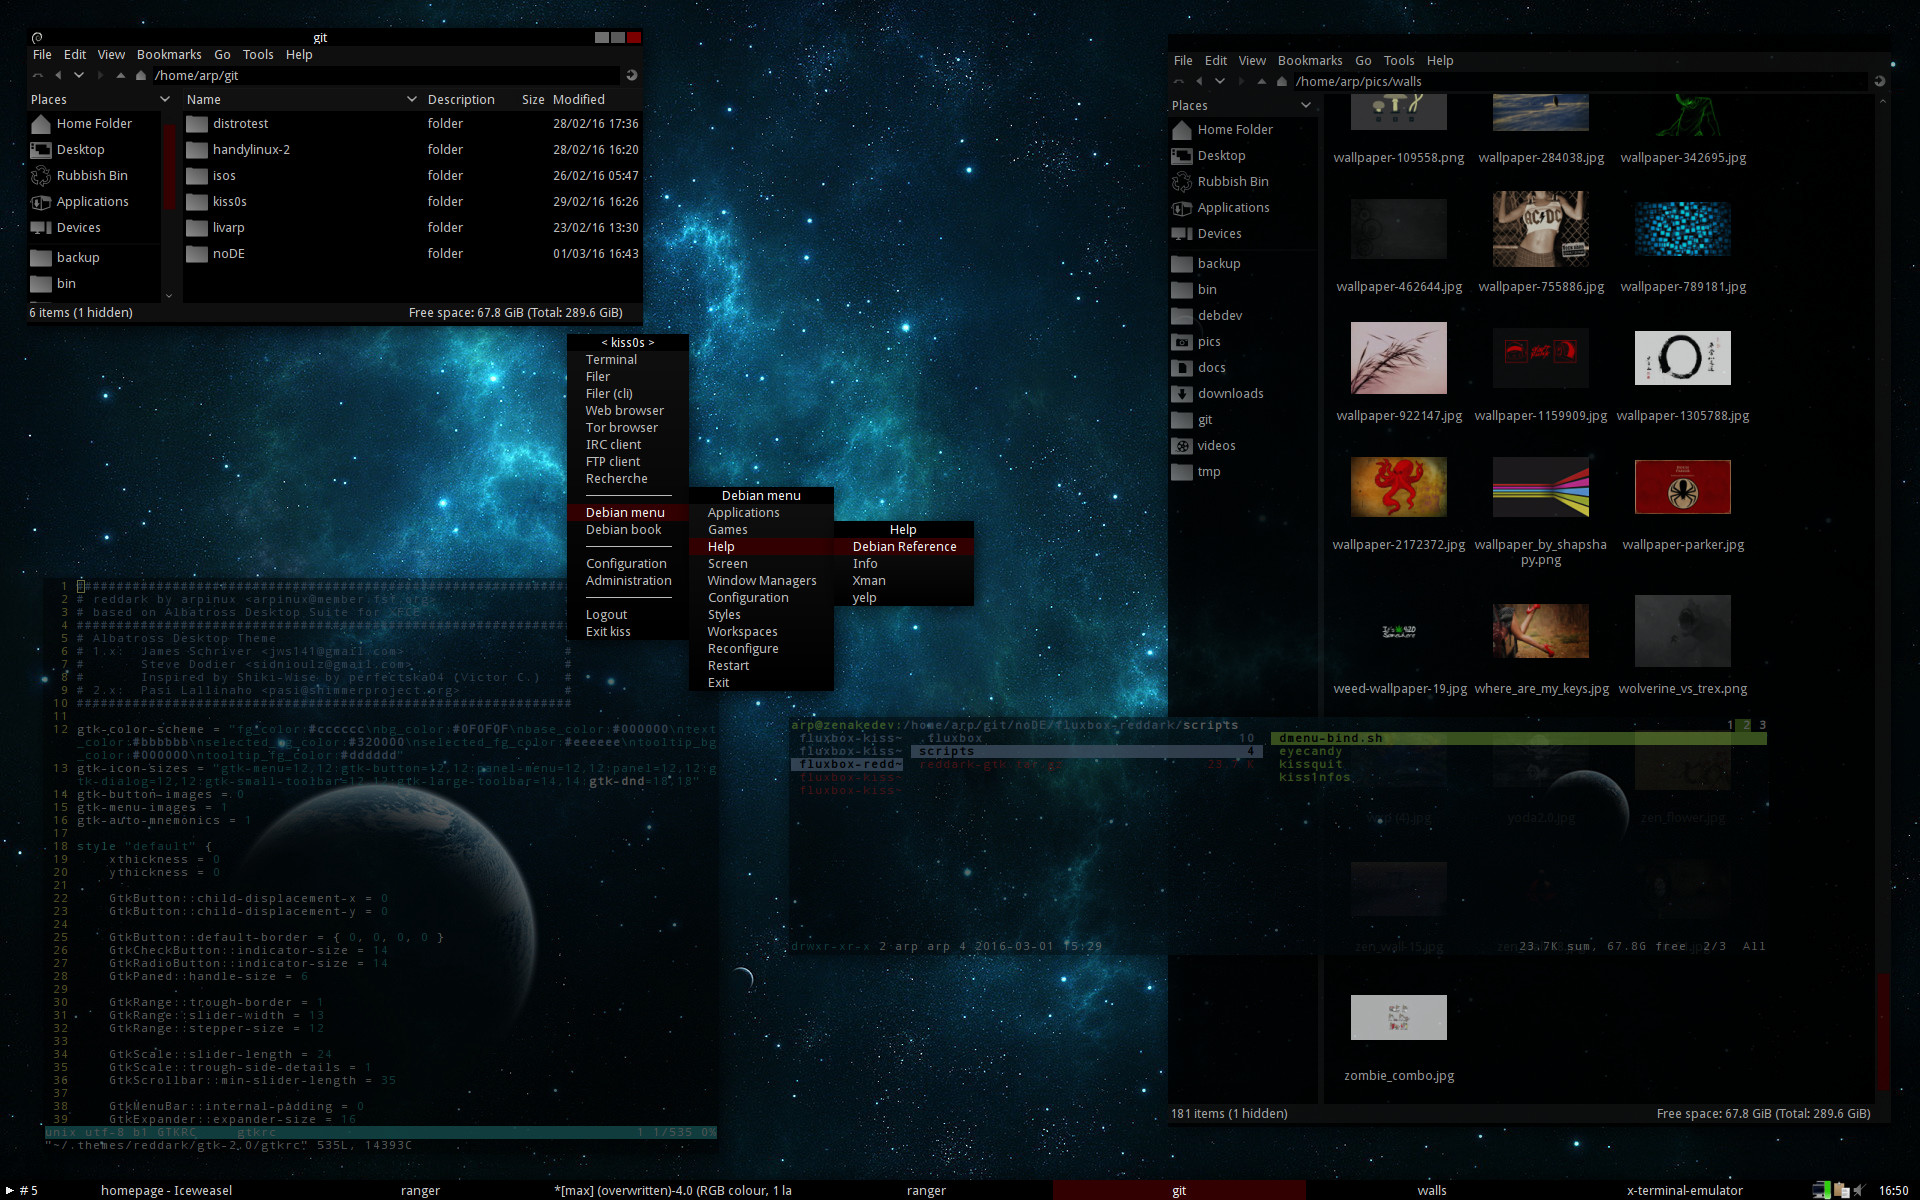This screenshot has width=1920, height=1200.
Task: Switch to homepage - Iceweasel taskbar item
Action: (x=166, y=1190)
